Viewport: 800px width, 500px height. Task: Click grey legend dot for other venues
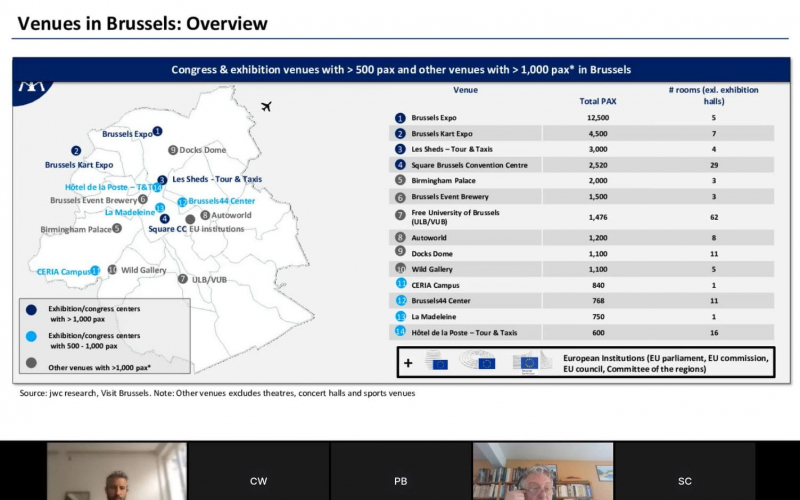coord(31,363)
